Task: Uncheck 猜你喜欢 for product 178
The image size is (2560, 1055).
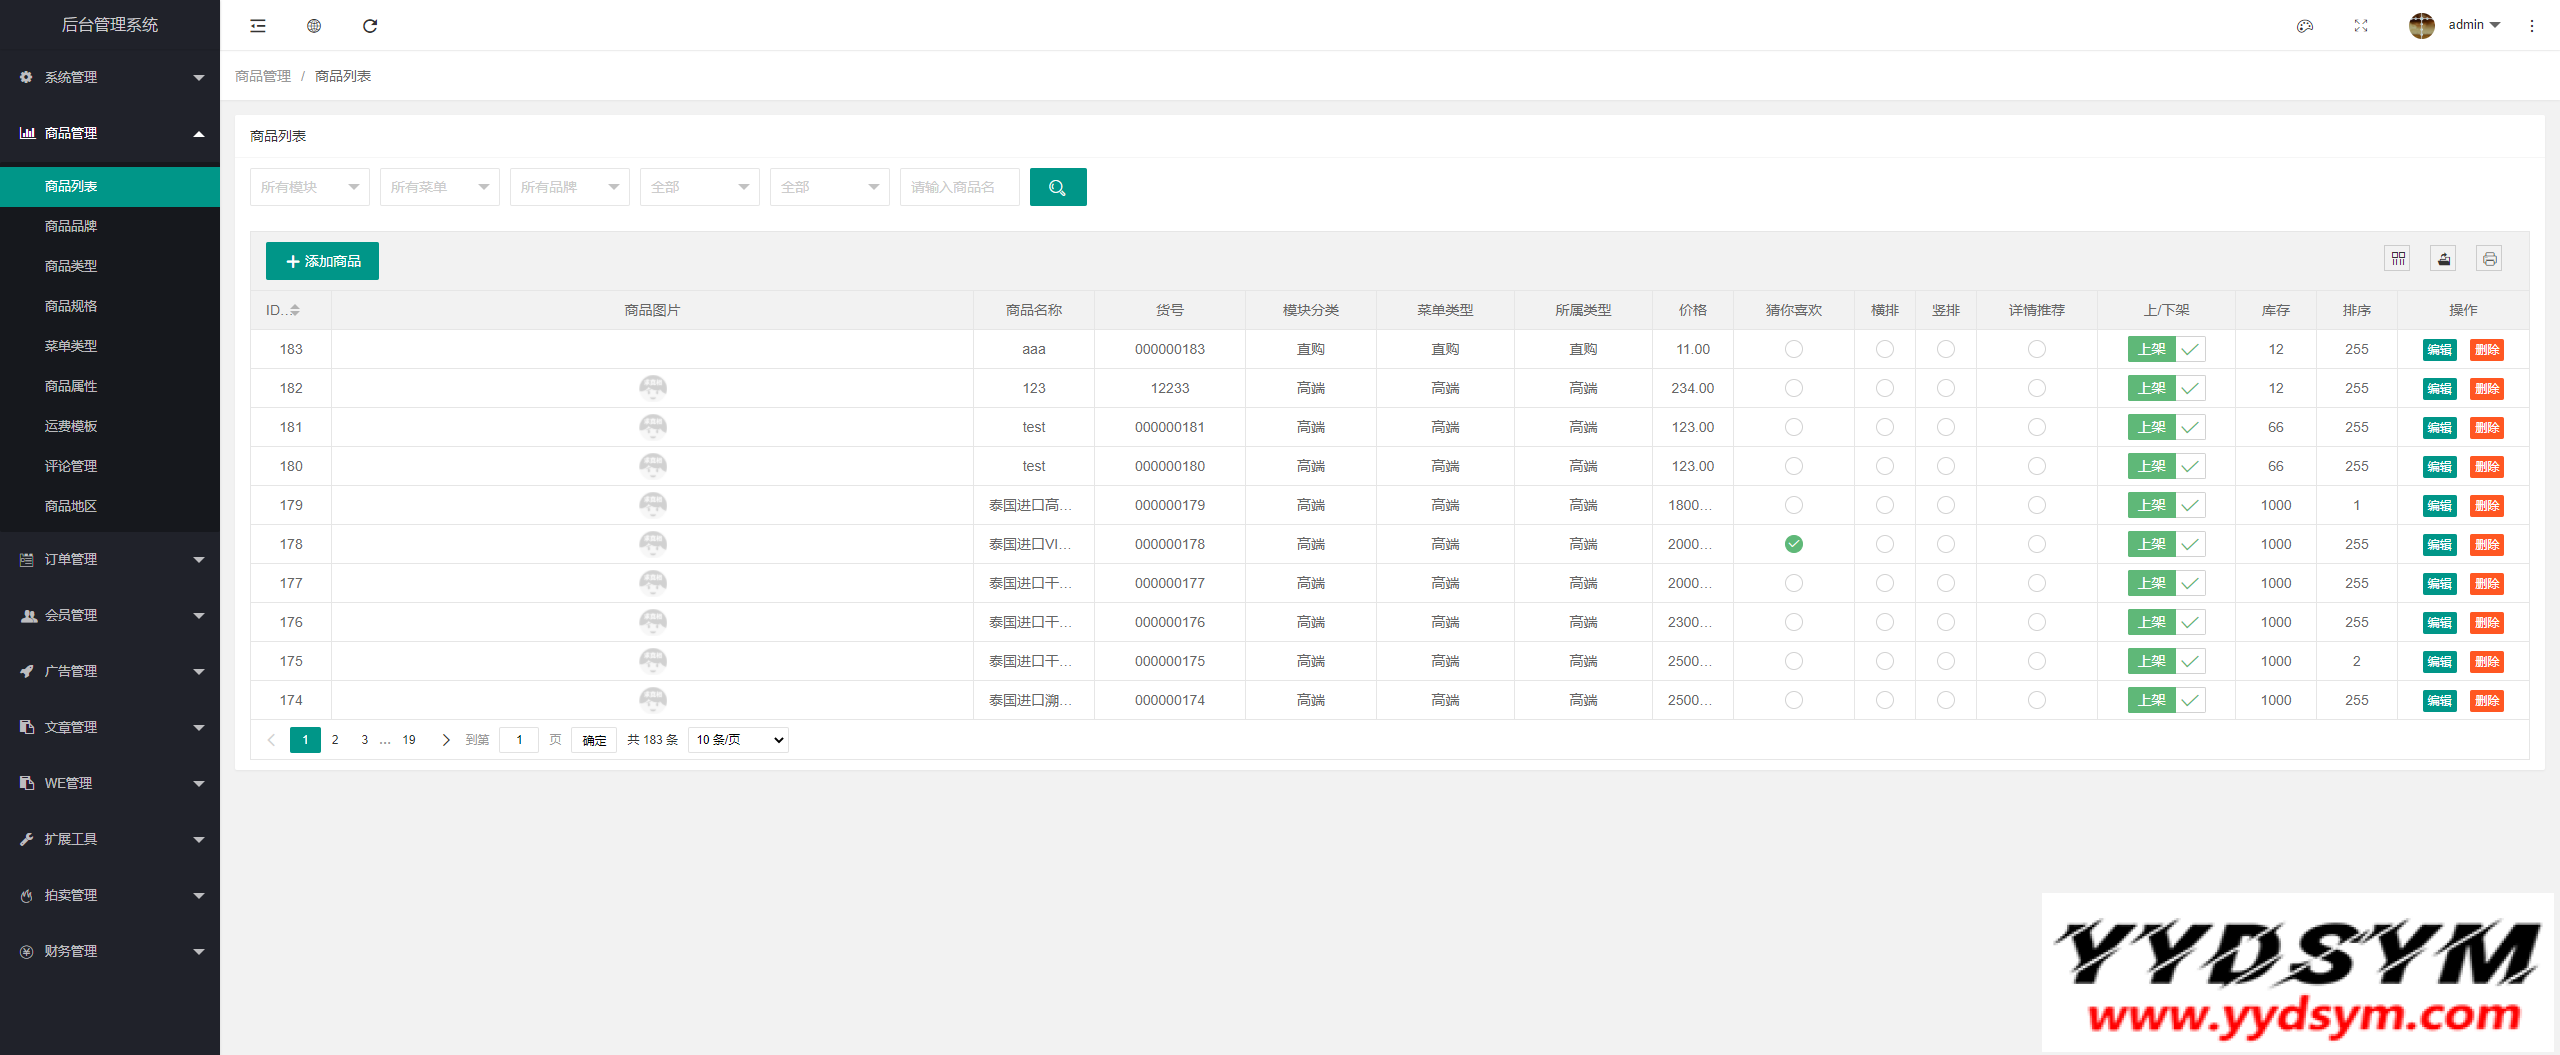Action: point(1794,544)
